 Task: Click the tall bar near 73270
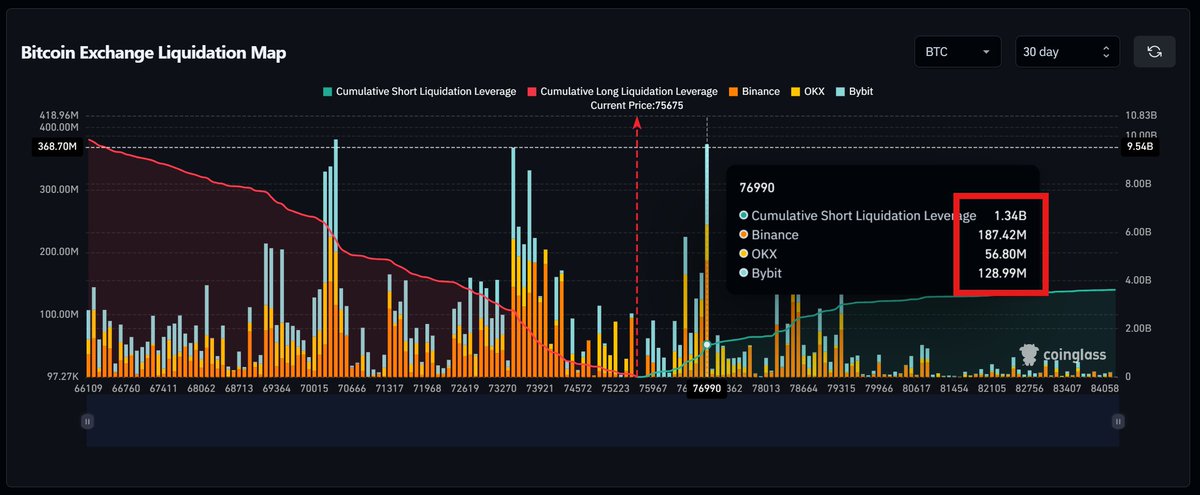coord(513,262)
